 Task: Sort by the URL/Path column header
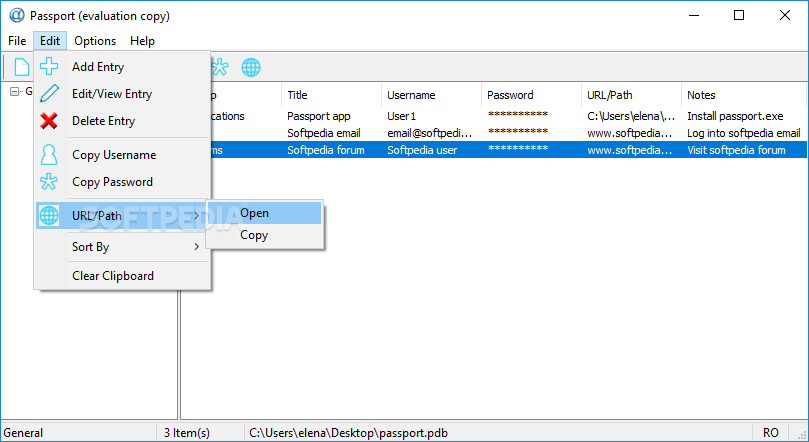click(x=631, y=95)
